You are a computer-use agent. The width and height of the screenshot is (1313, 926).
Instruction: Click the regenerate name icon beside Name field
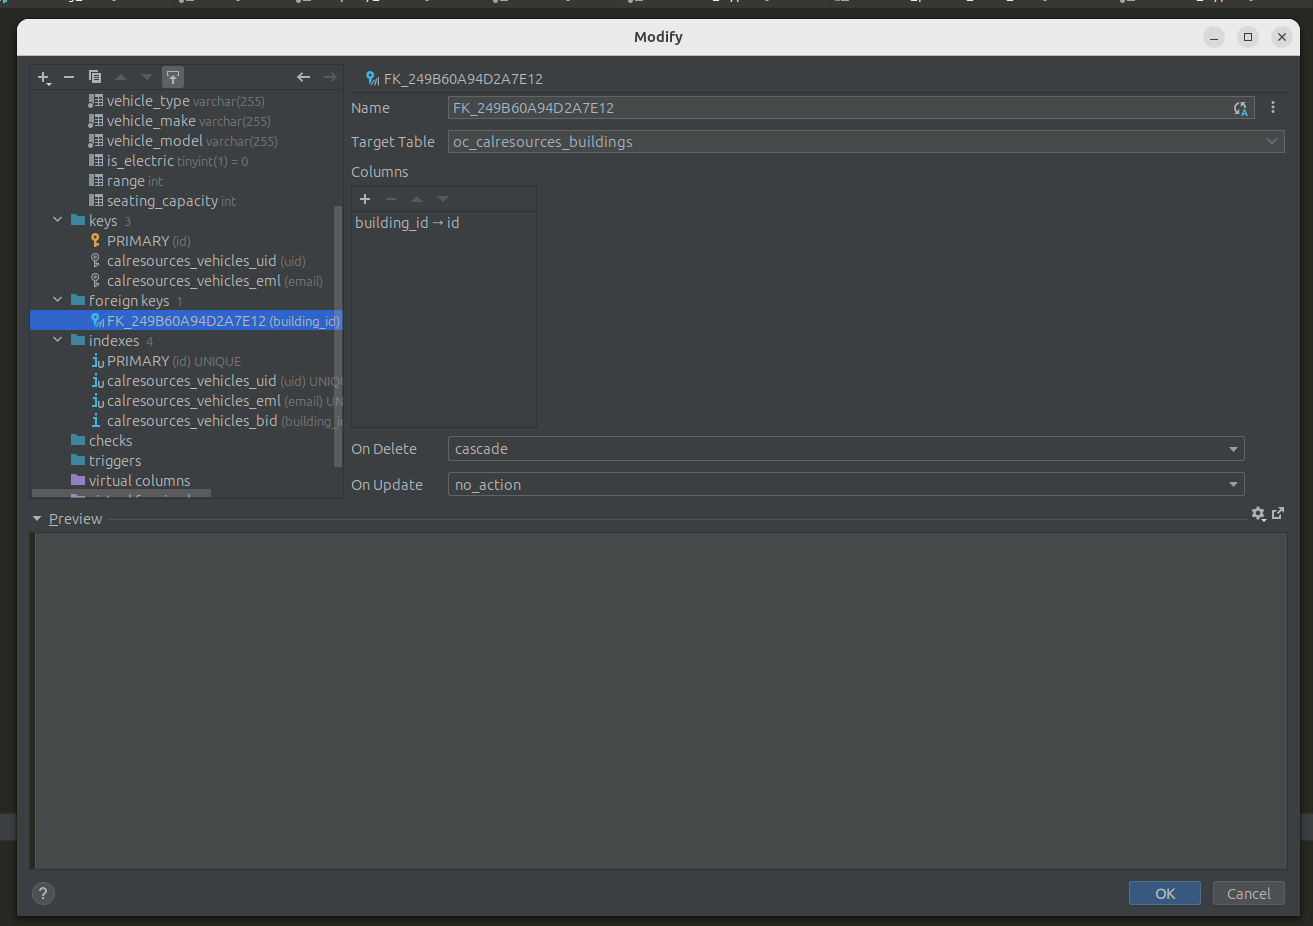[x=1240, y=107]
